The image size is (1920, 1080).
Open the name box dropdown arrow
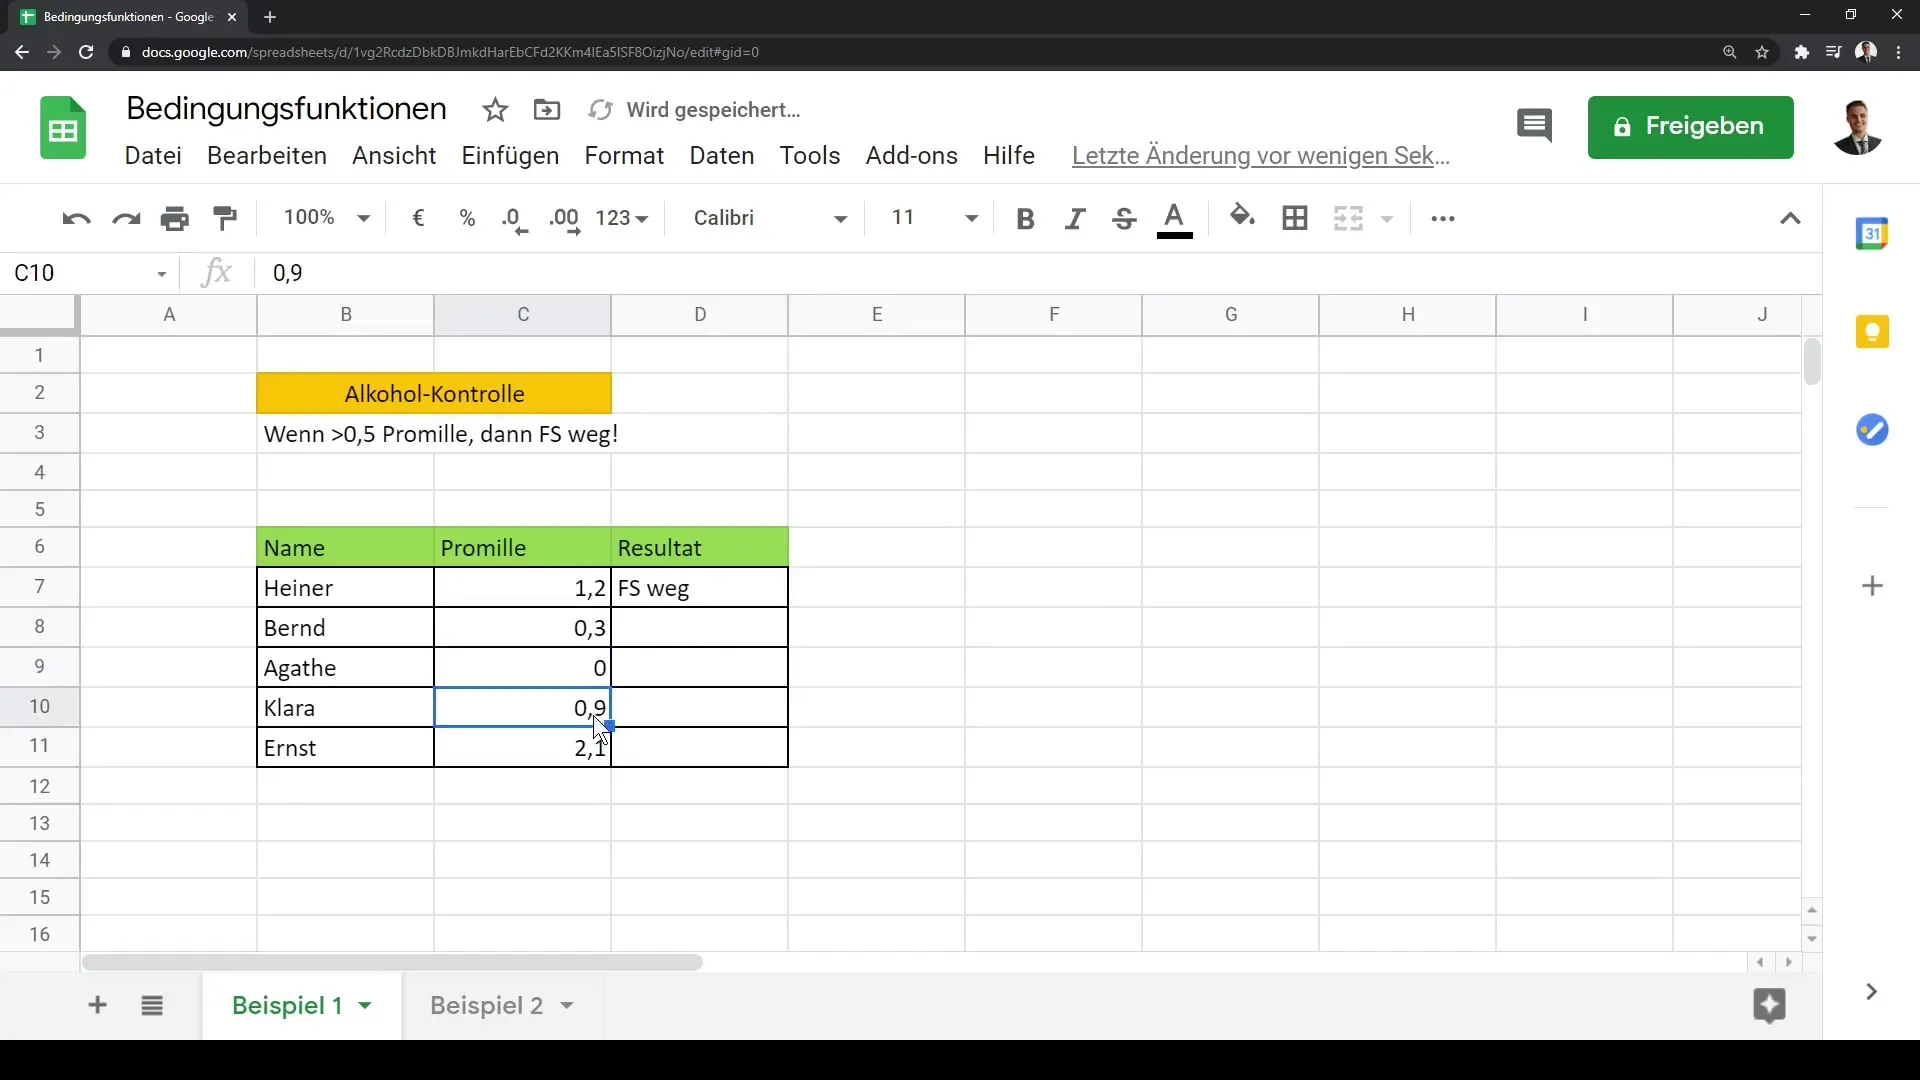coord(161,274)
